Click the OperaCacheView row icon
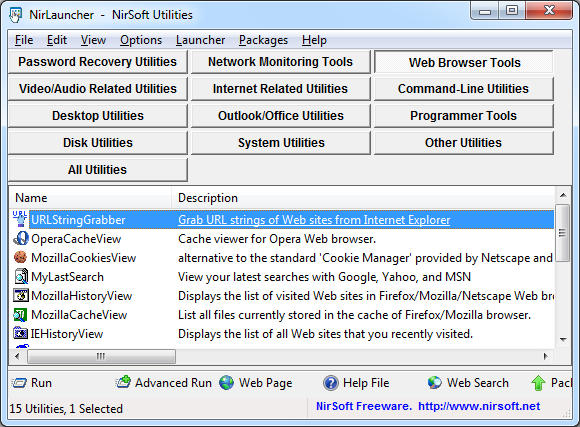Screen dimensions: 580x427 point(21,239)
